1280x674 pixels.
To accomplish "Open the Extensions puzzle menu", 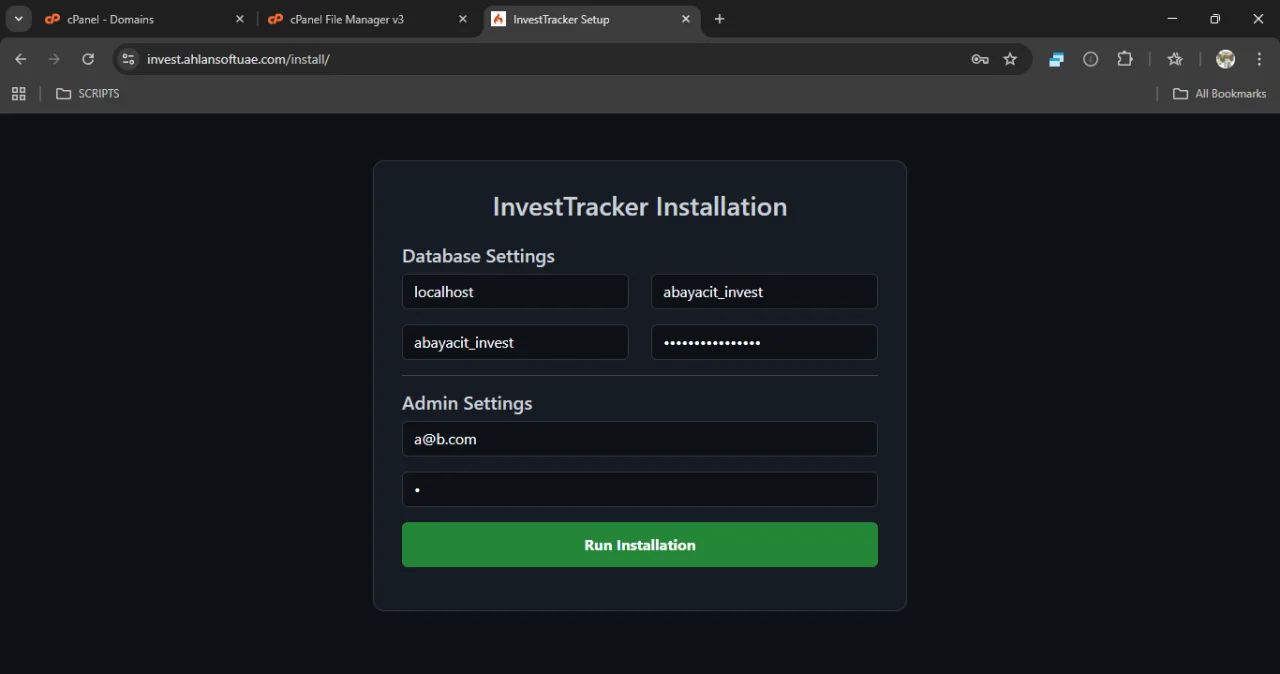I will pos(1125,59).
